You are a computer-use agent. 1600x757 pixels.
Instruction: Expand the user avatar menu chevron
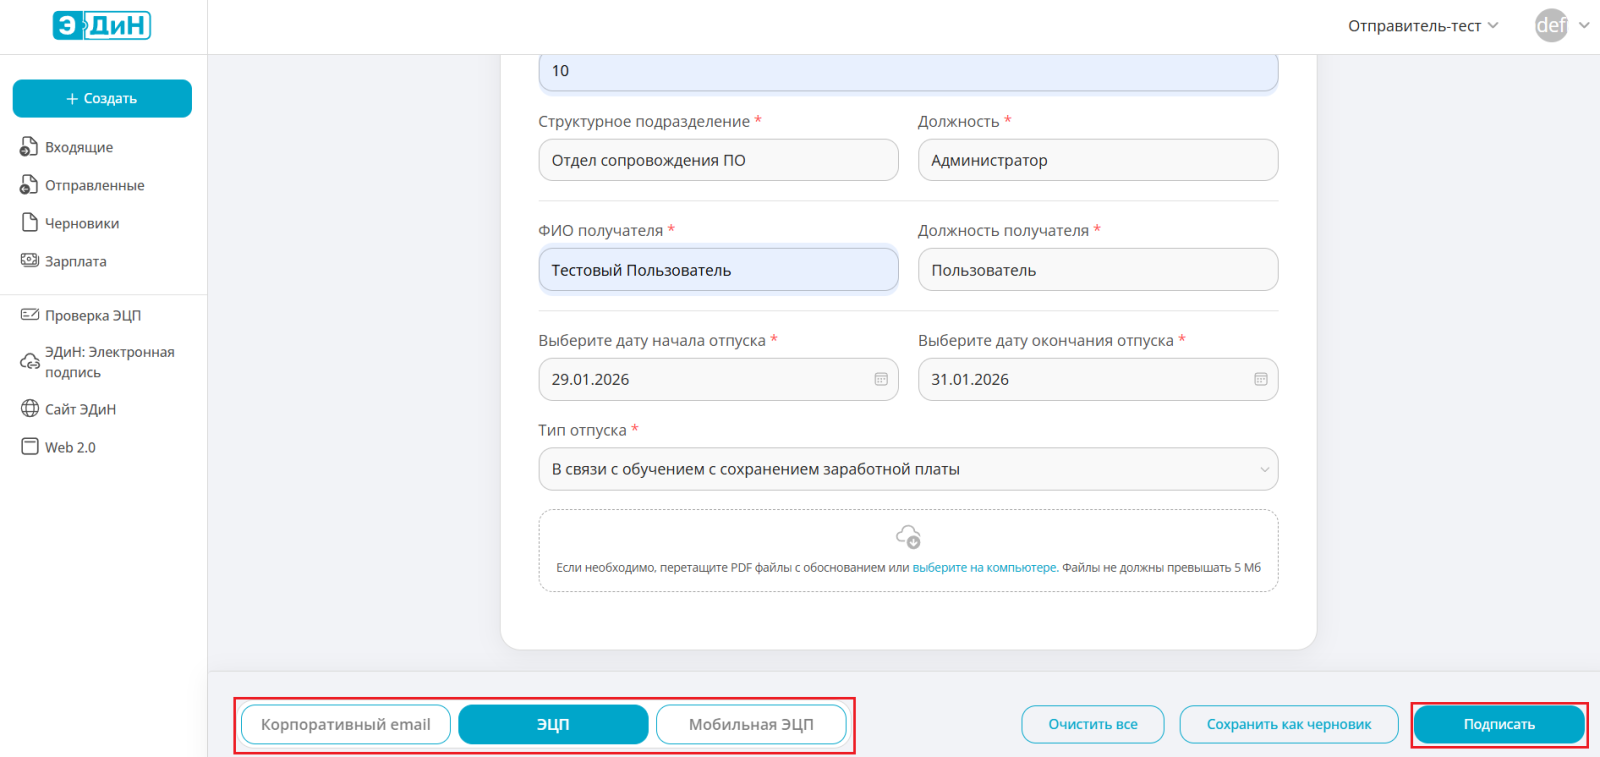1584,26
